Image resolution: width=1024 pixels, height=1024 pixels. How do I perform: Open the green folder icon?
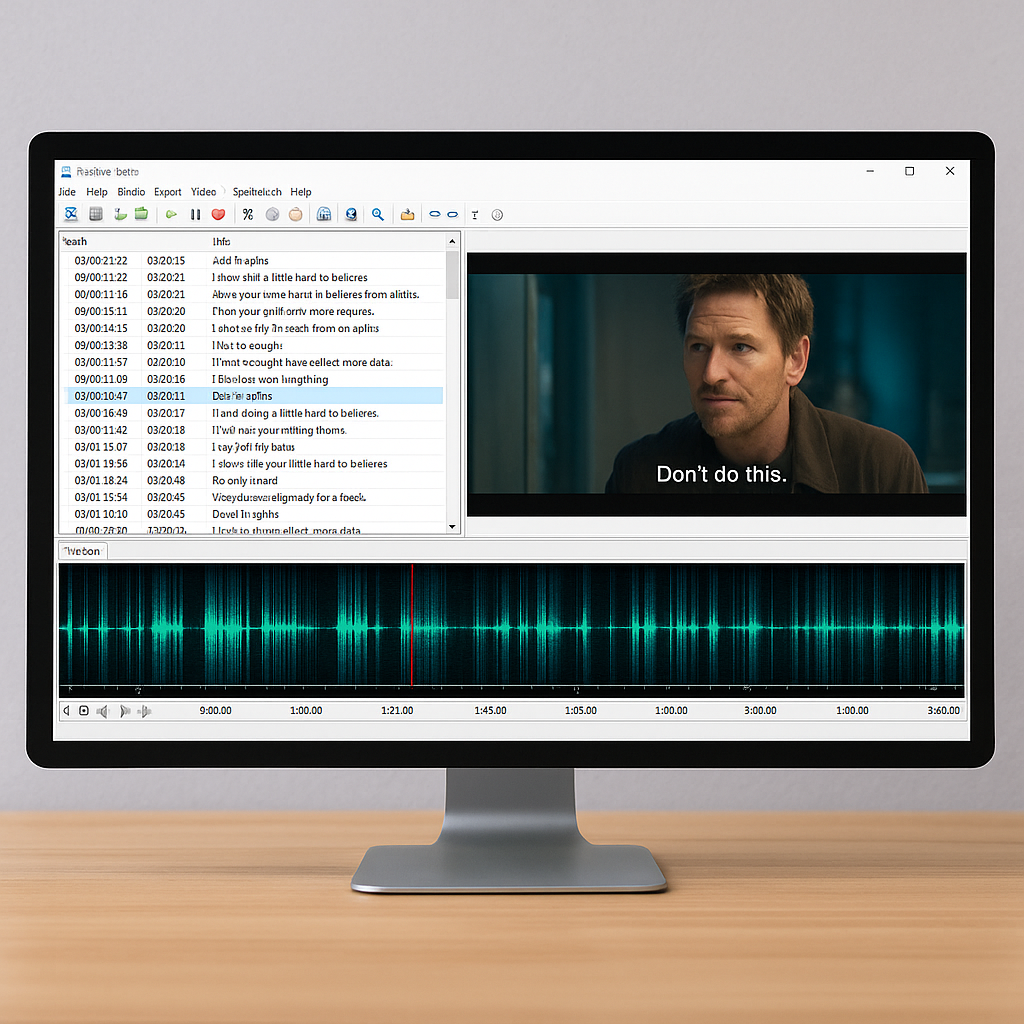pyautogui.click(x=141, y=214)
